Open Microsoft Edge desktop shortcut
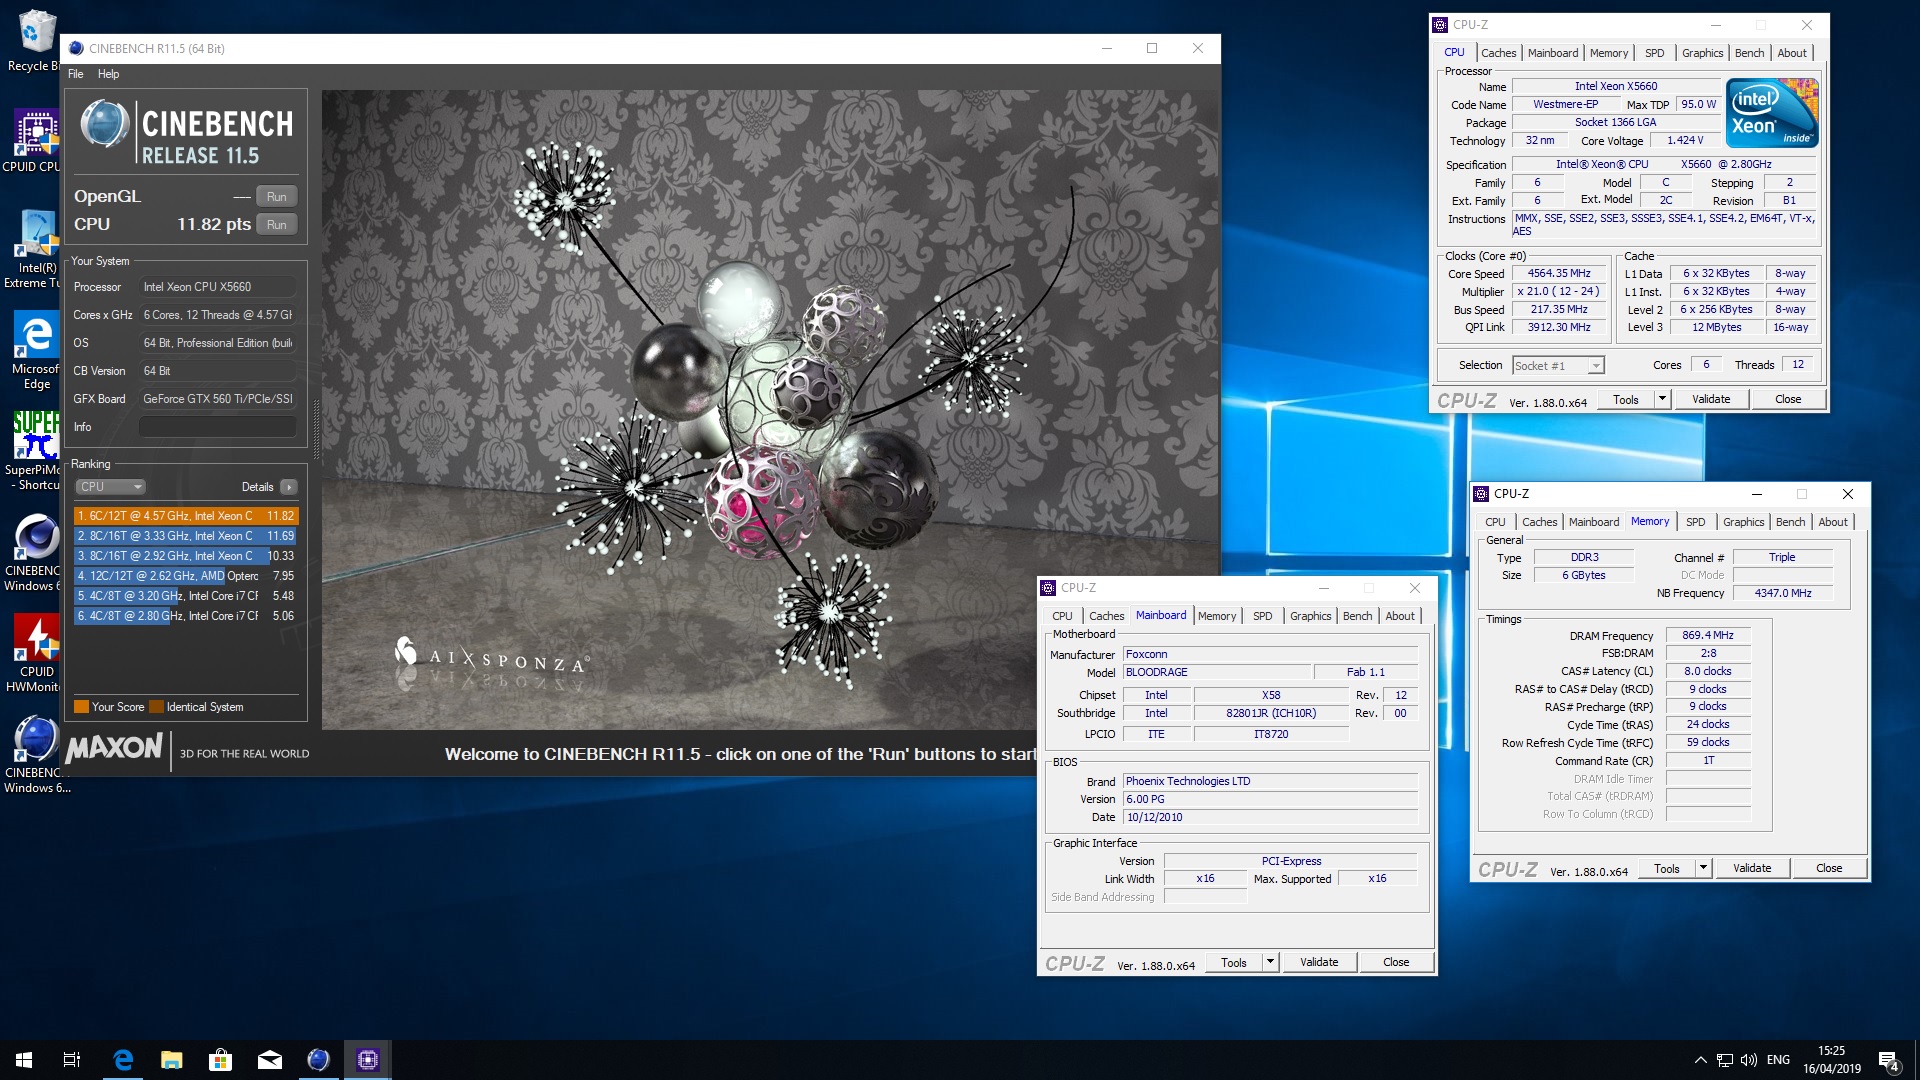Screen dimensions: 1920x1080 (36, 350)
